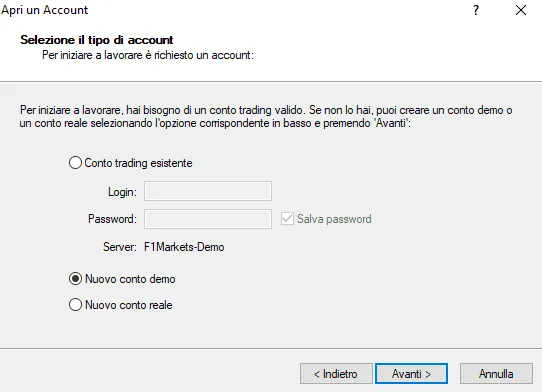Click the 'Login:' field label
The image size is (542, 392).
[x=122, y=192]
